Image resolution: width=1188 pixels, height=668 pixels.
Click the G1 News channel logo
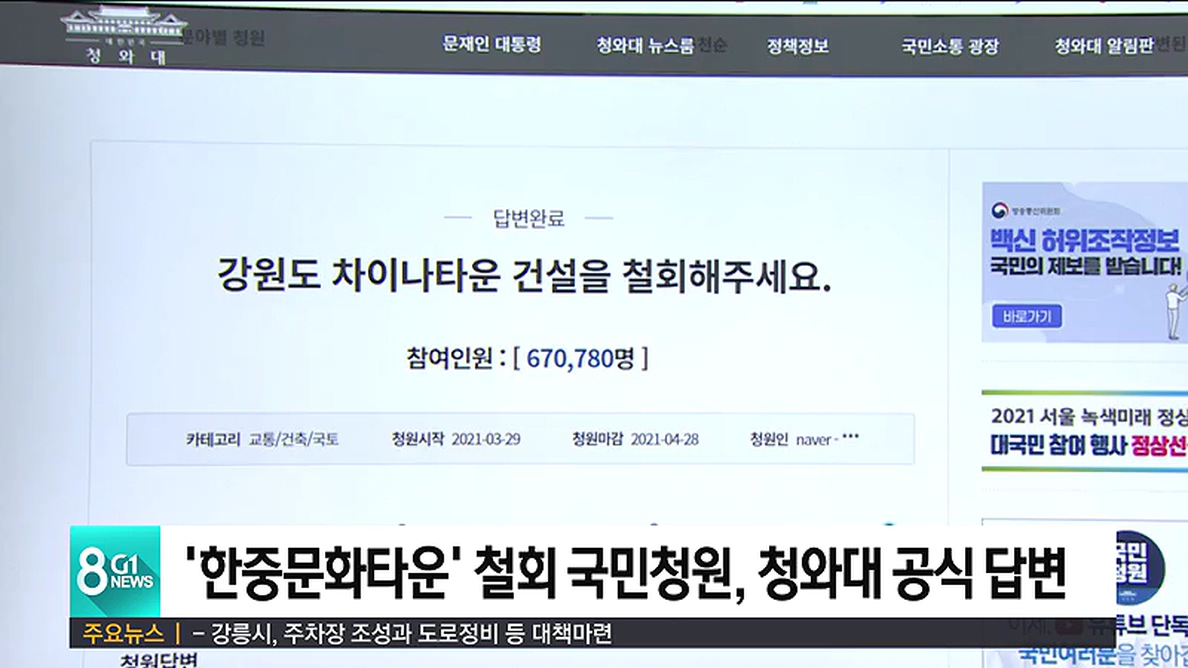pyautogui.click(x=116, y=572)
